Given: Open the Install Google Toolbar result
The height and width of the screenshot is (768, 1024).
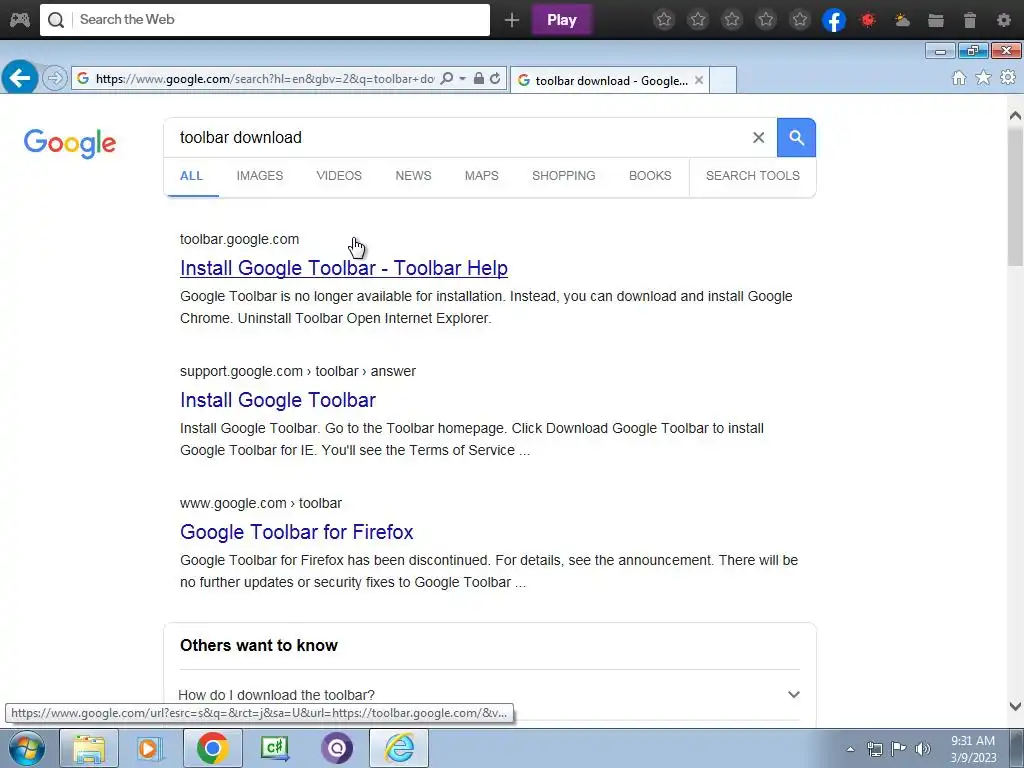Looking at the screenshot, I should (278, 400).
